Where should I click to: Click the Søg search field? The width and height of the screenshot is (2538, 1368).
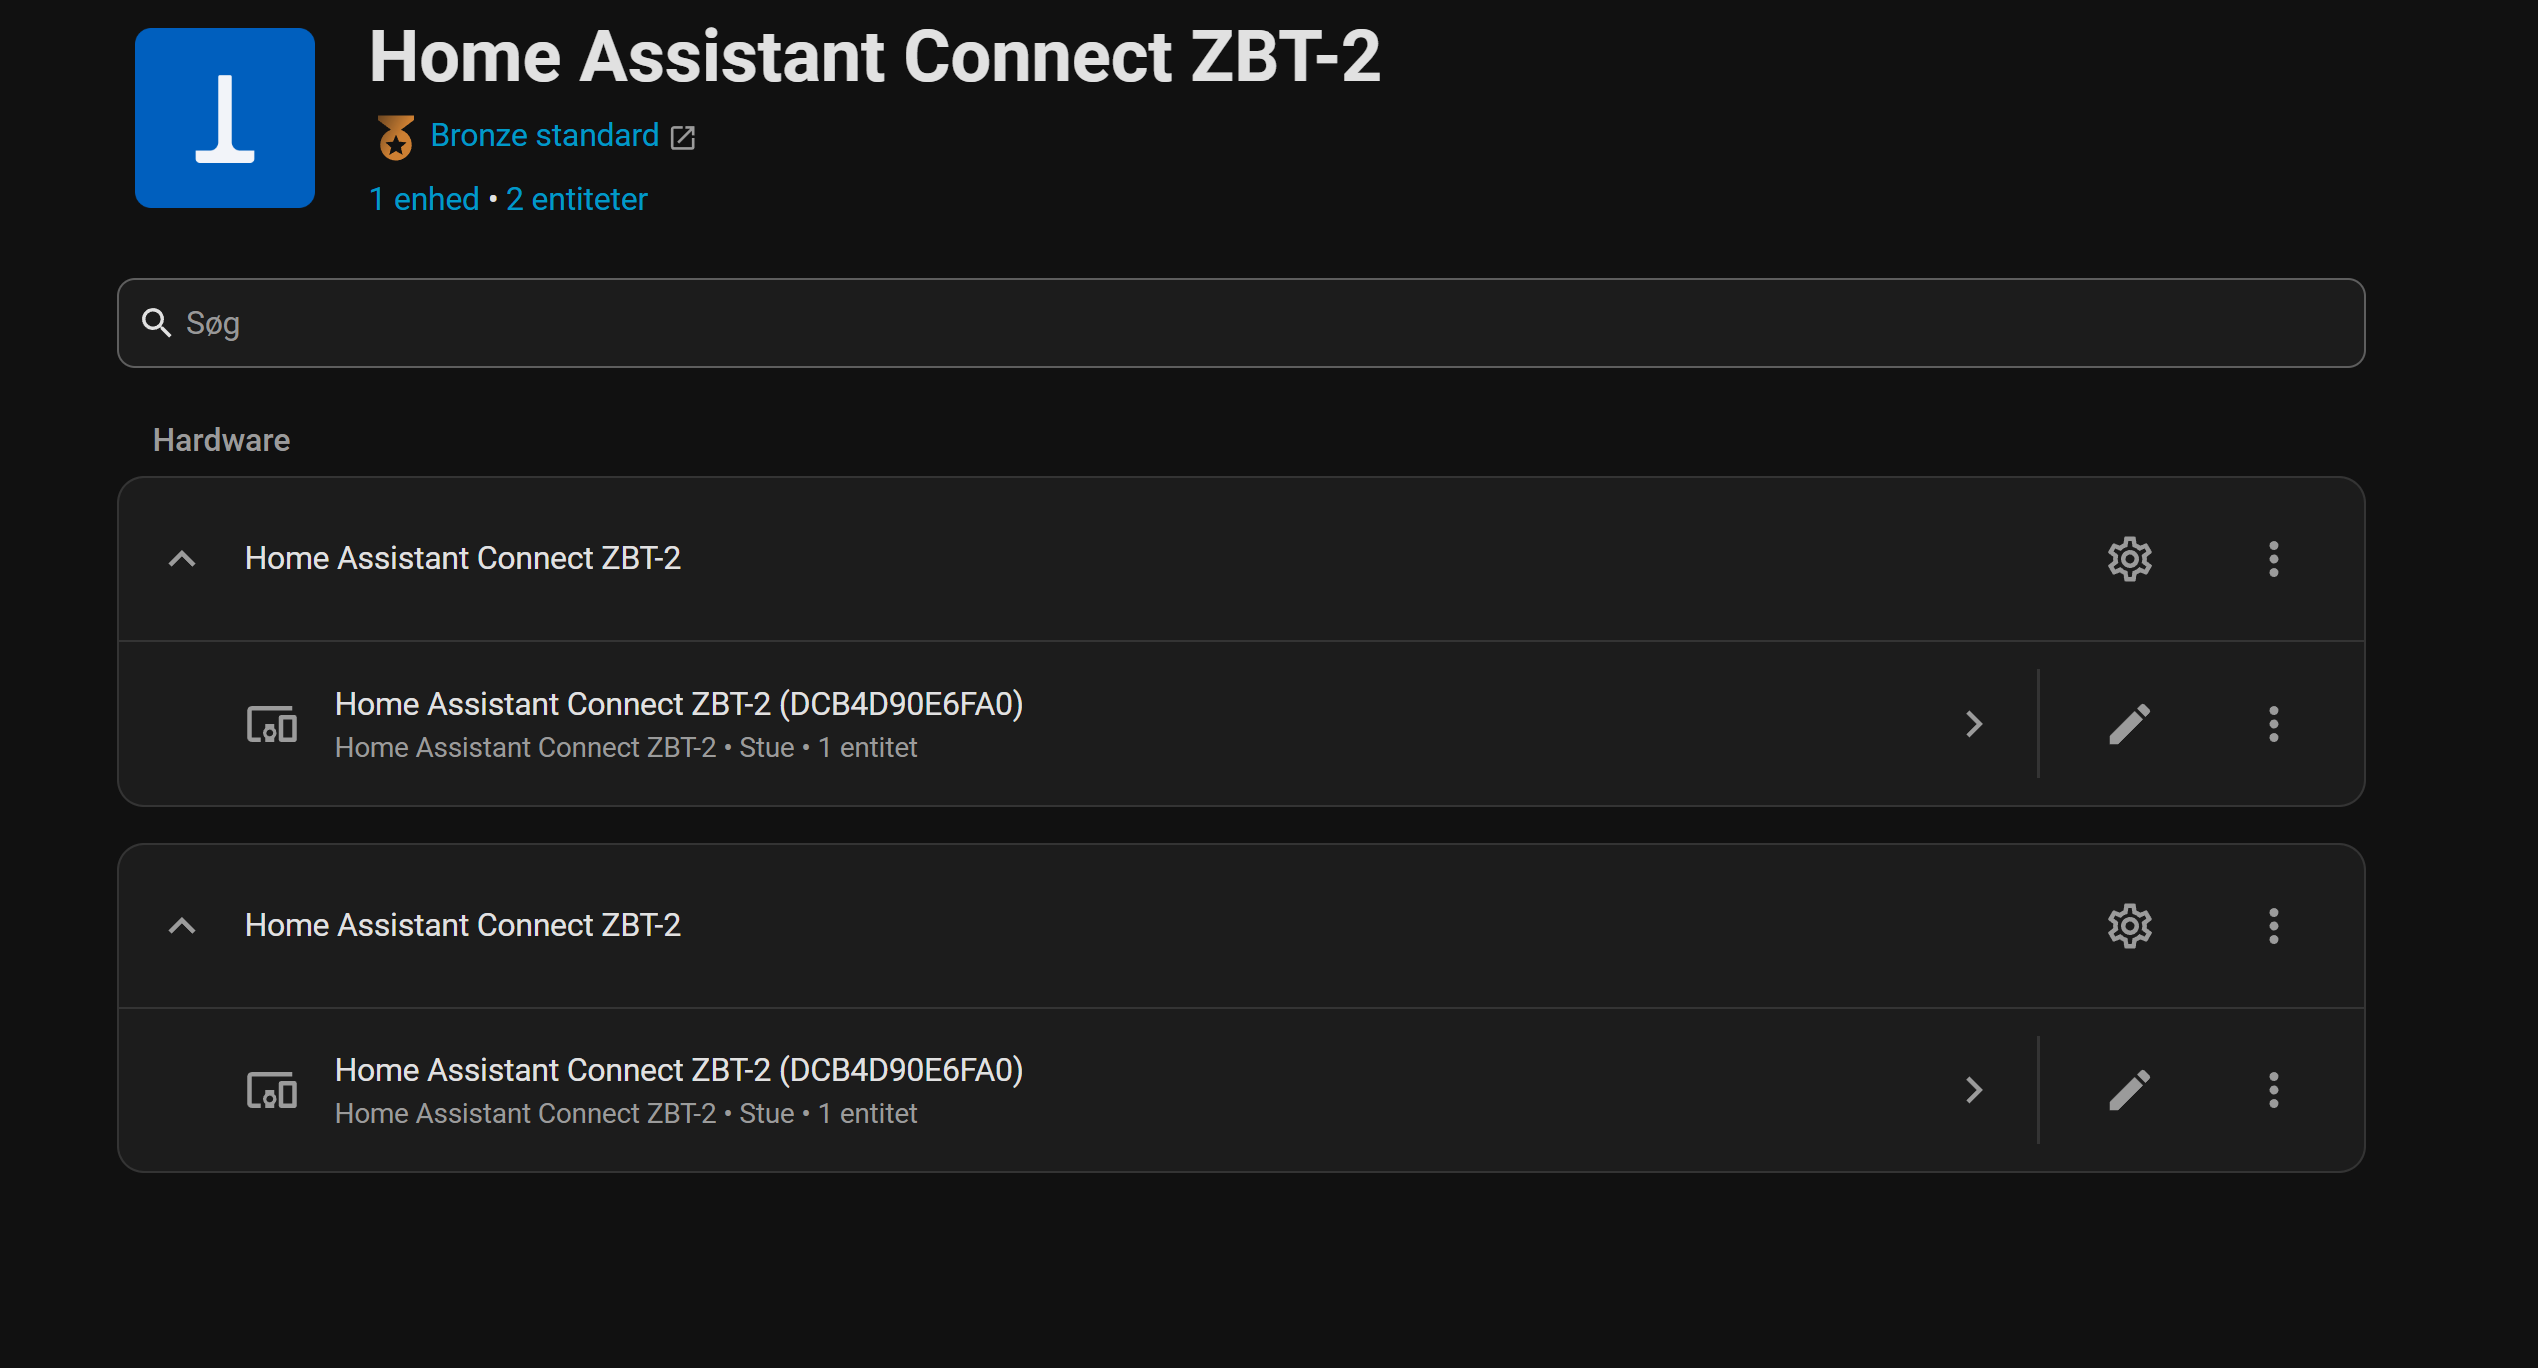pyautogui.click(x=1241, y=323)
